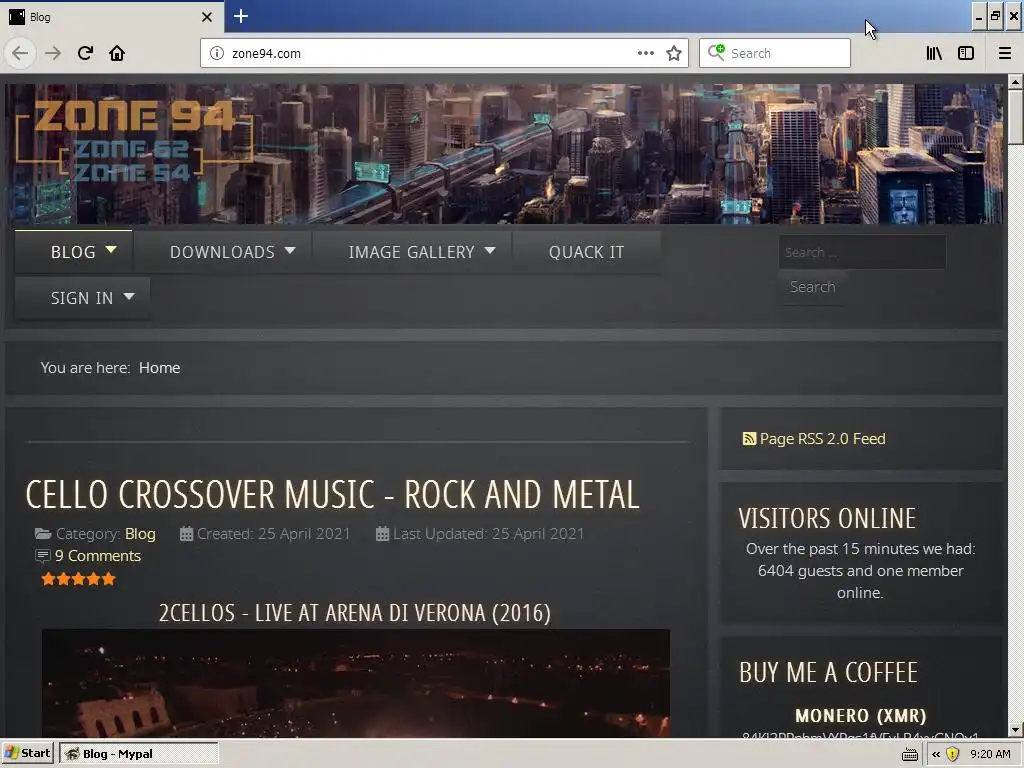
Task: Click the Blog - Mypal taskbar button
Action: tap(138, 754)
